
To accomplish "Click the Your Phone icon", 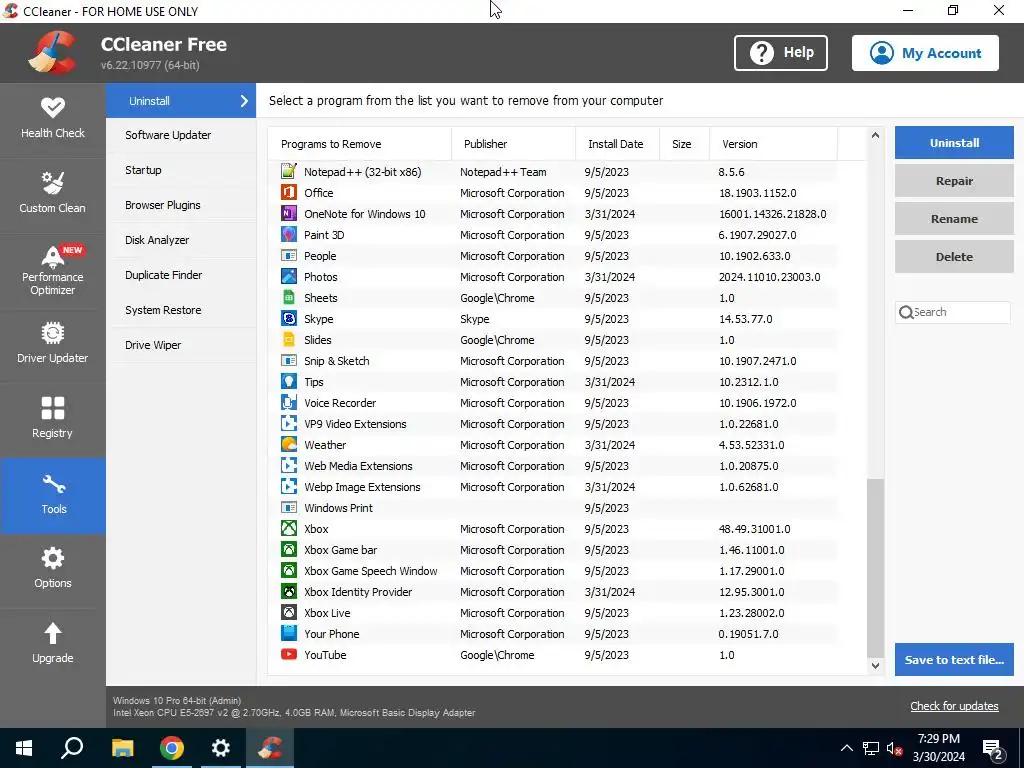I will (x=289, y=633).
